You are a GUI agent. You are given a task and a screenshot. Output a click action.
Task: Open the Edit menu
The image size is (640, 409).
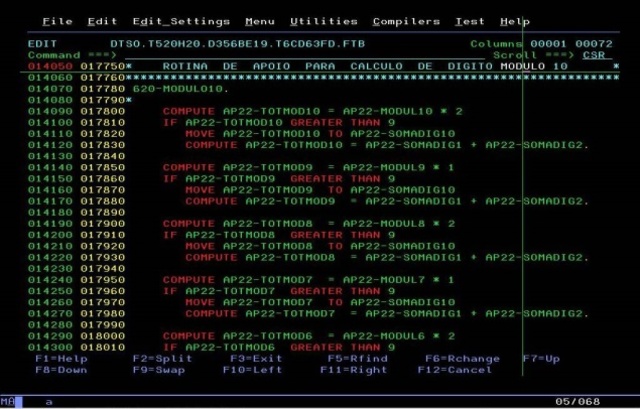(x=102, y=21)
